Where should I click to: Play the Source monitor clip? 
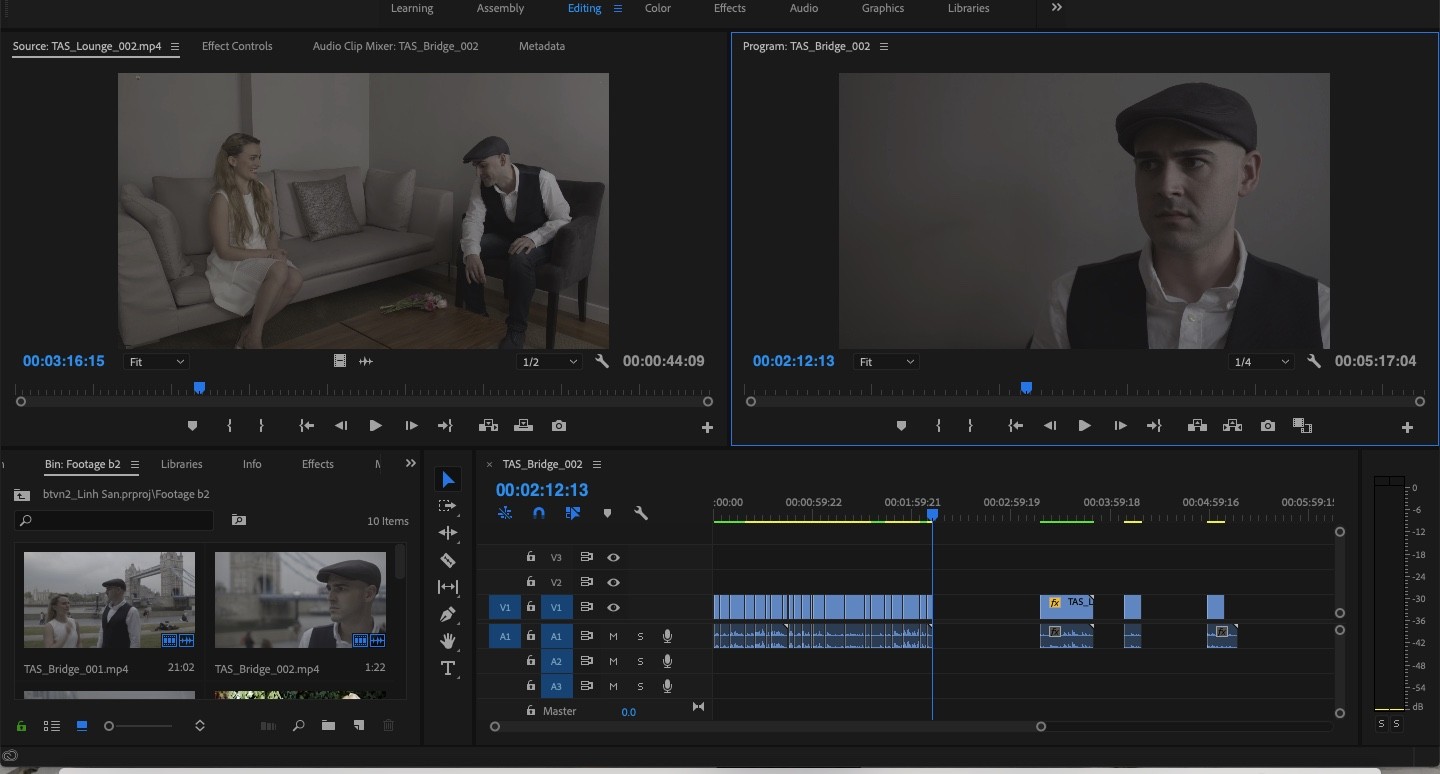point(375,426)
